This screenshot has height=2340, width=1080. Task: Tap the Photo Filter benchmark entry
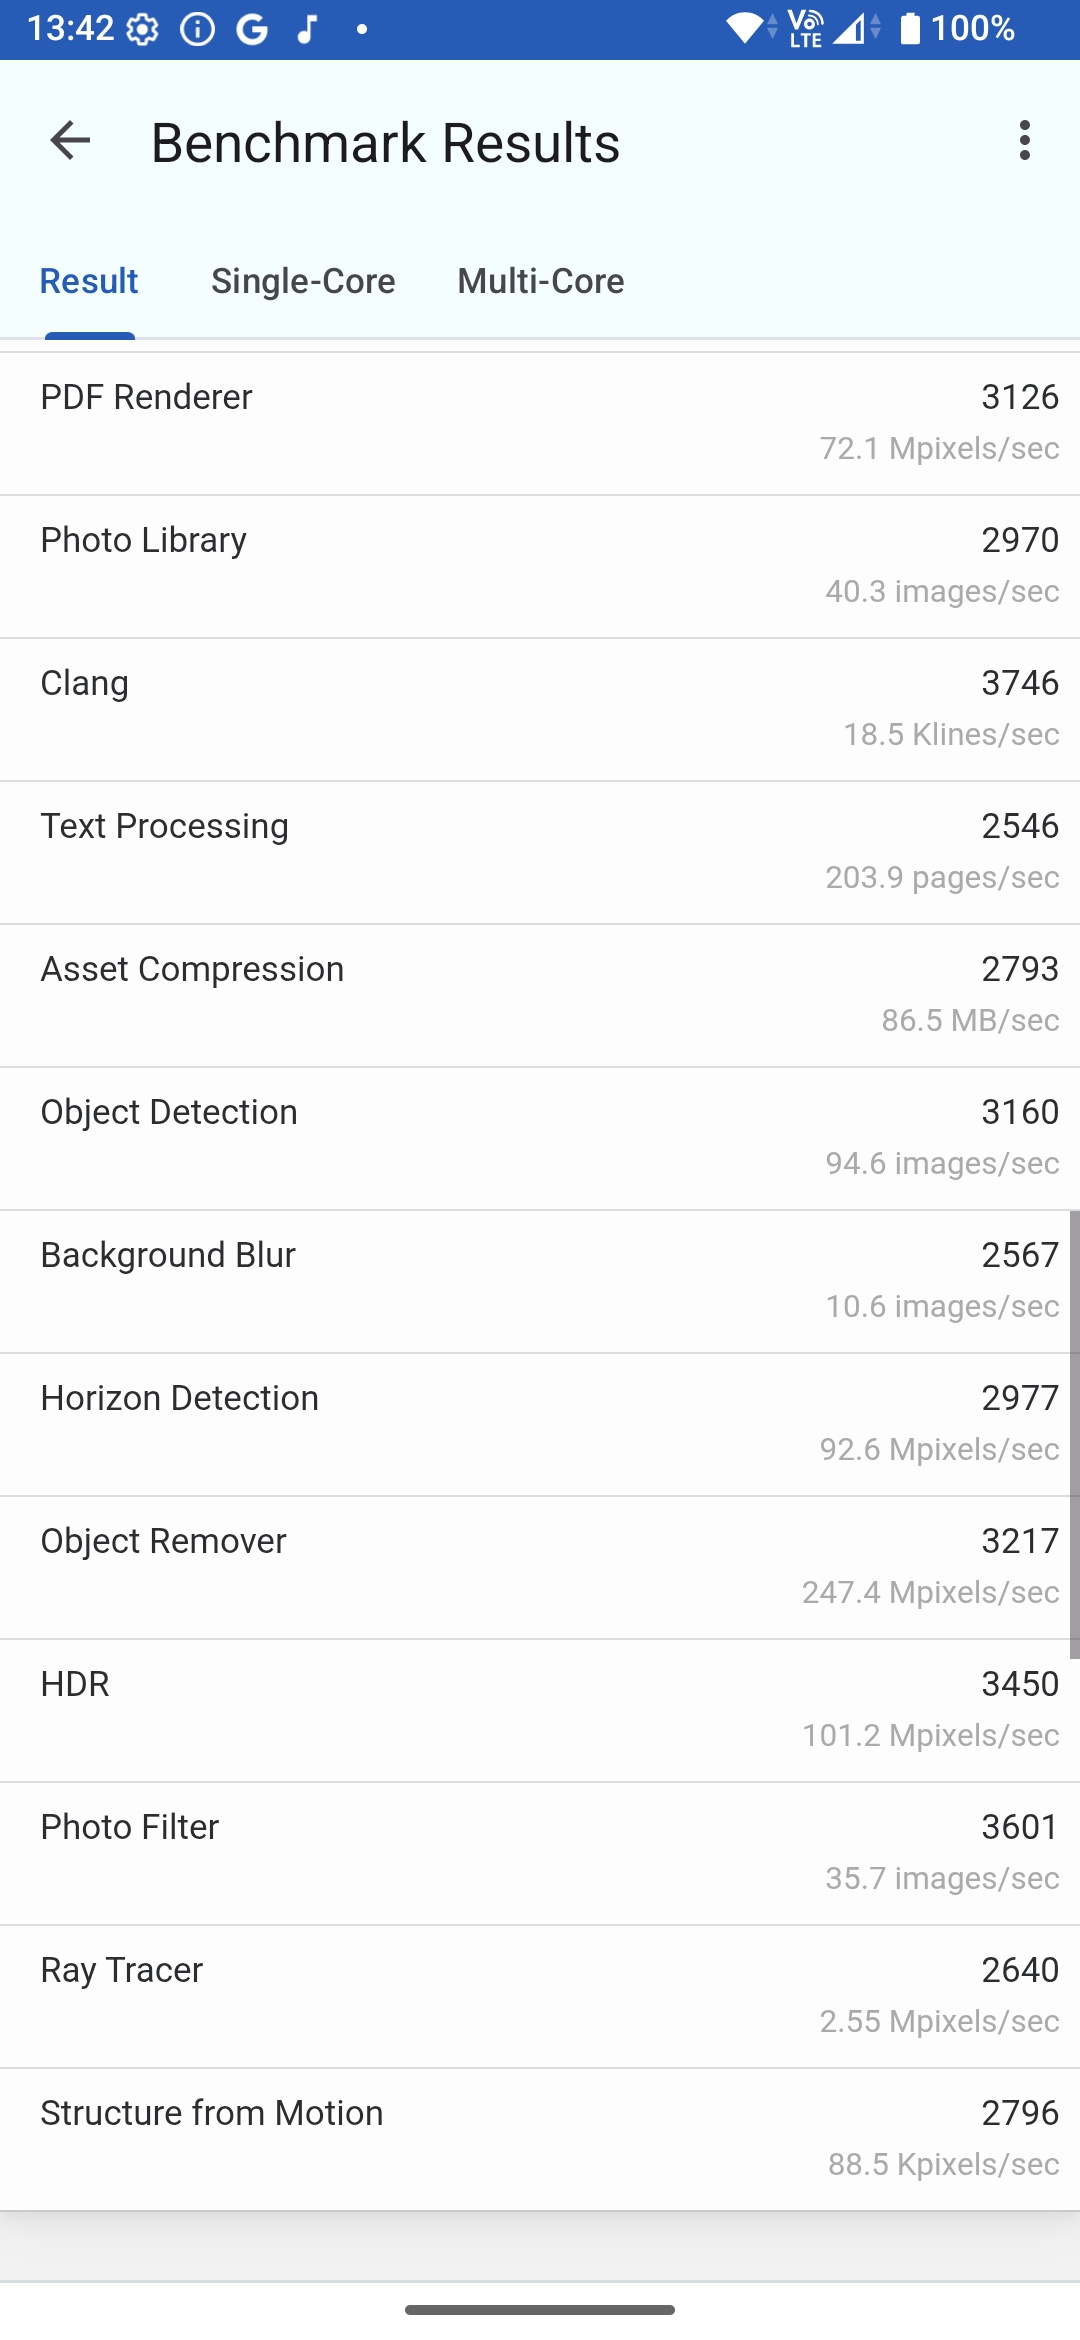[540, 1853]
